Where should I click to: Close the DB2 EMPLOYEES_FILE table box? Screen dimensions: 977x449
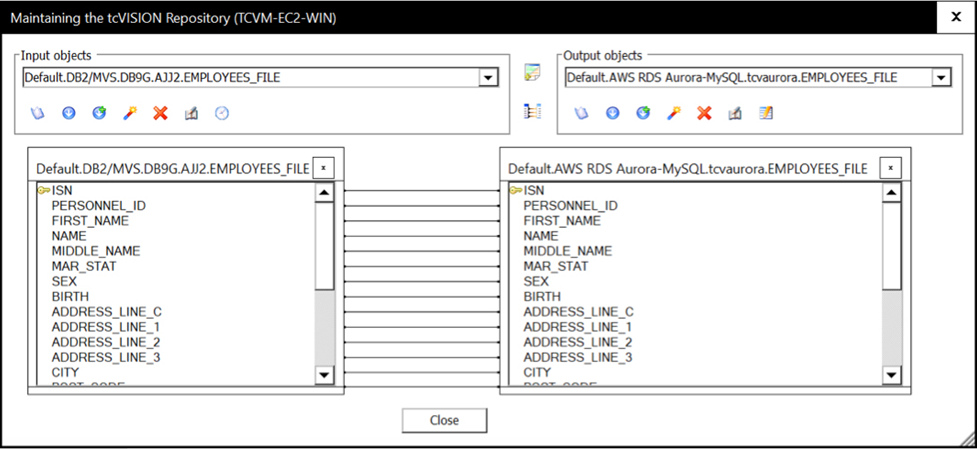(x=323, y=168)
